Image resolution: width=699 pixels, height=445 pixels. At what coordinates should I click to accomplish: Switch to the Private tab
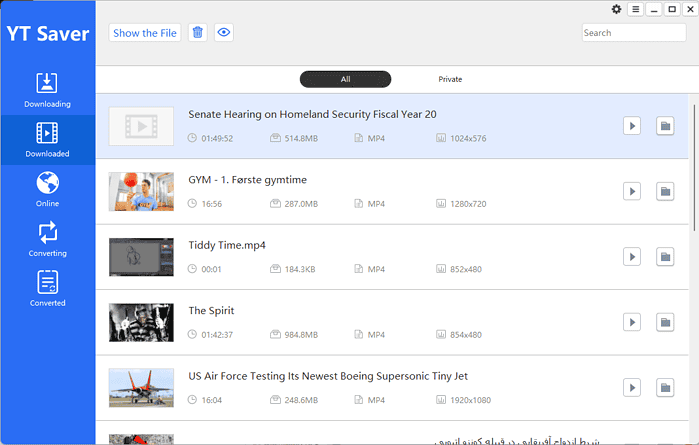(x=450, y=79)
